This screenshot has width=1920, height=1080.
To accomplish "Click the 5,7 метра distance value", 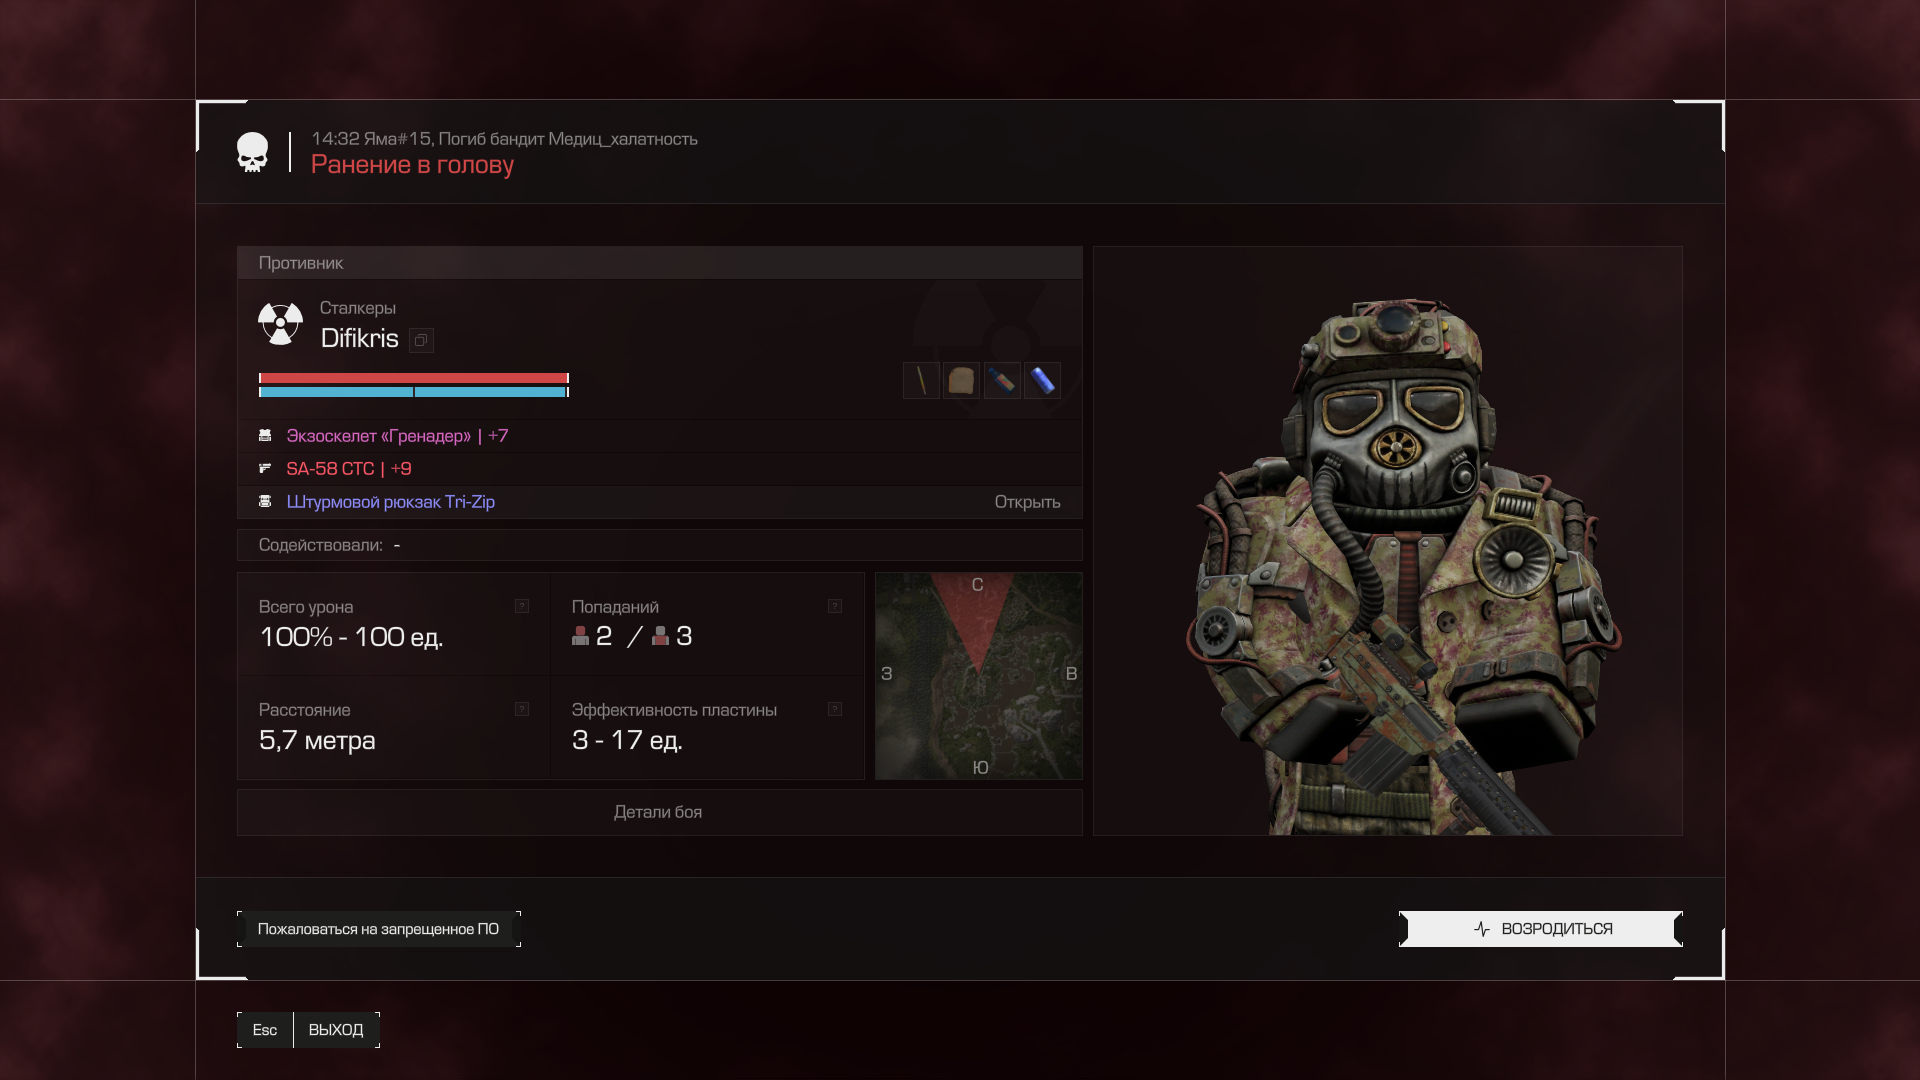I will pyautogui.click(x=317, y=740).
